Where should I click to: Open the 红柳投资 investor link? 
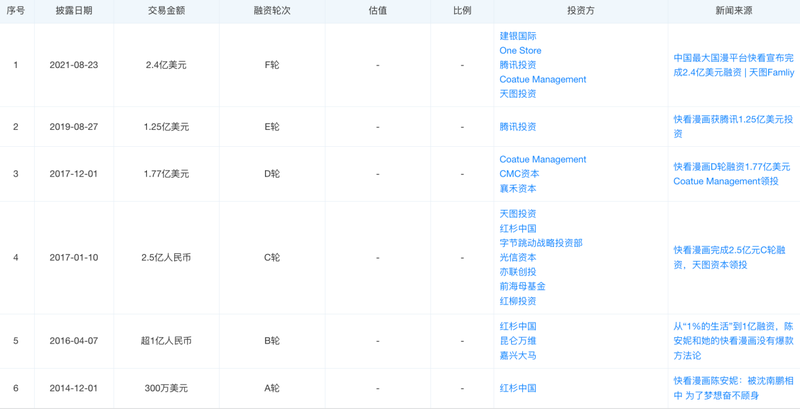coord(518,301)
